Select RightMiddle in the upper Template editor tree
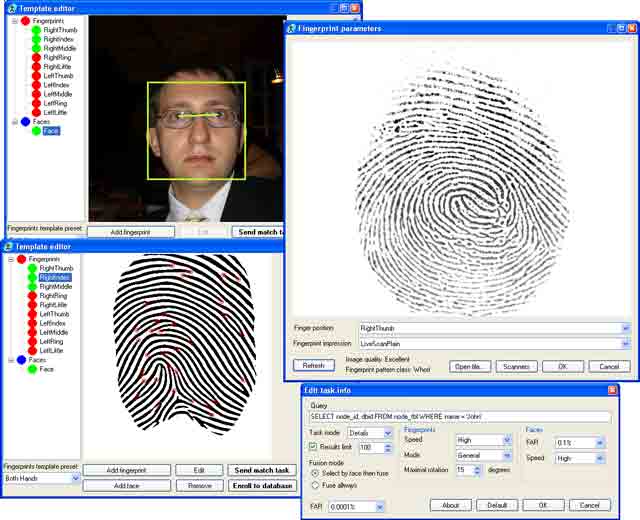The width and height of the screenshot is (640, 520). (60, 48)
